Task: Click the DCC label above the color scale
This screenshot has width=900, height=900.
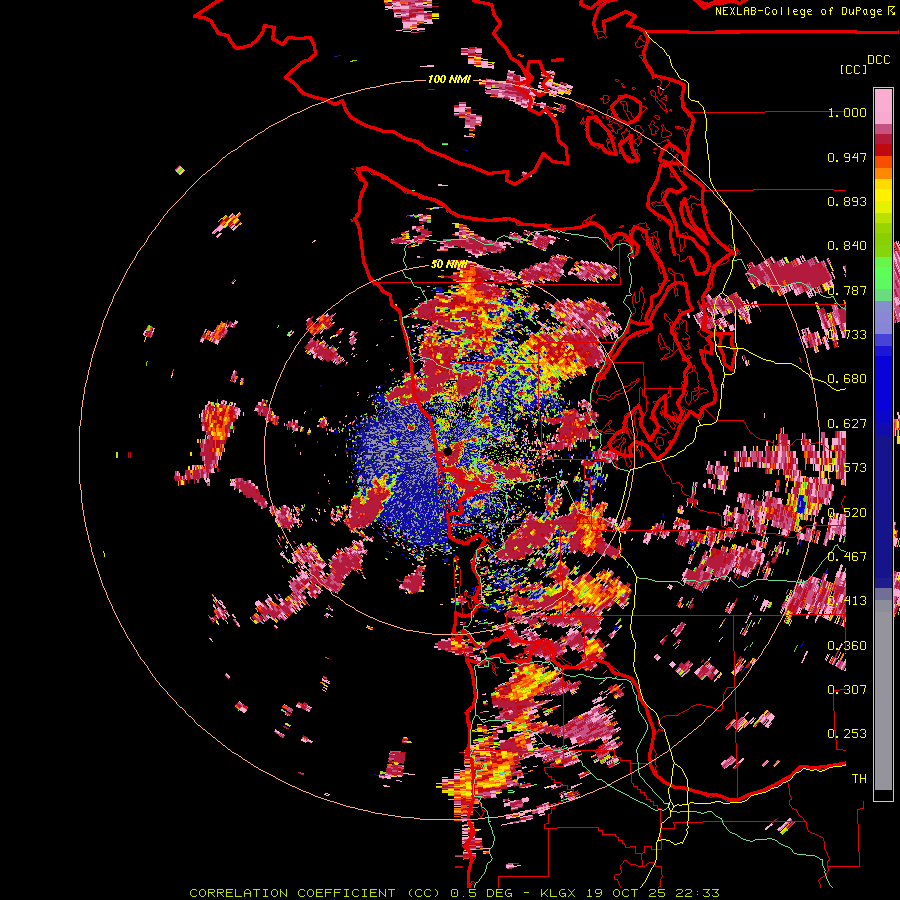Action: (x=878, y=60)
